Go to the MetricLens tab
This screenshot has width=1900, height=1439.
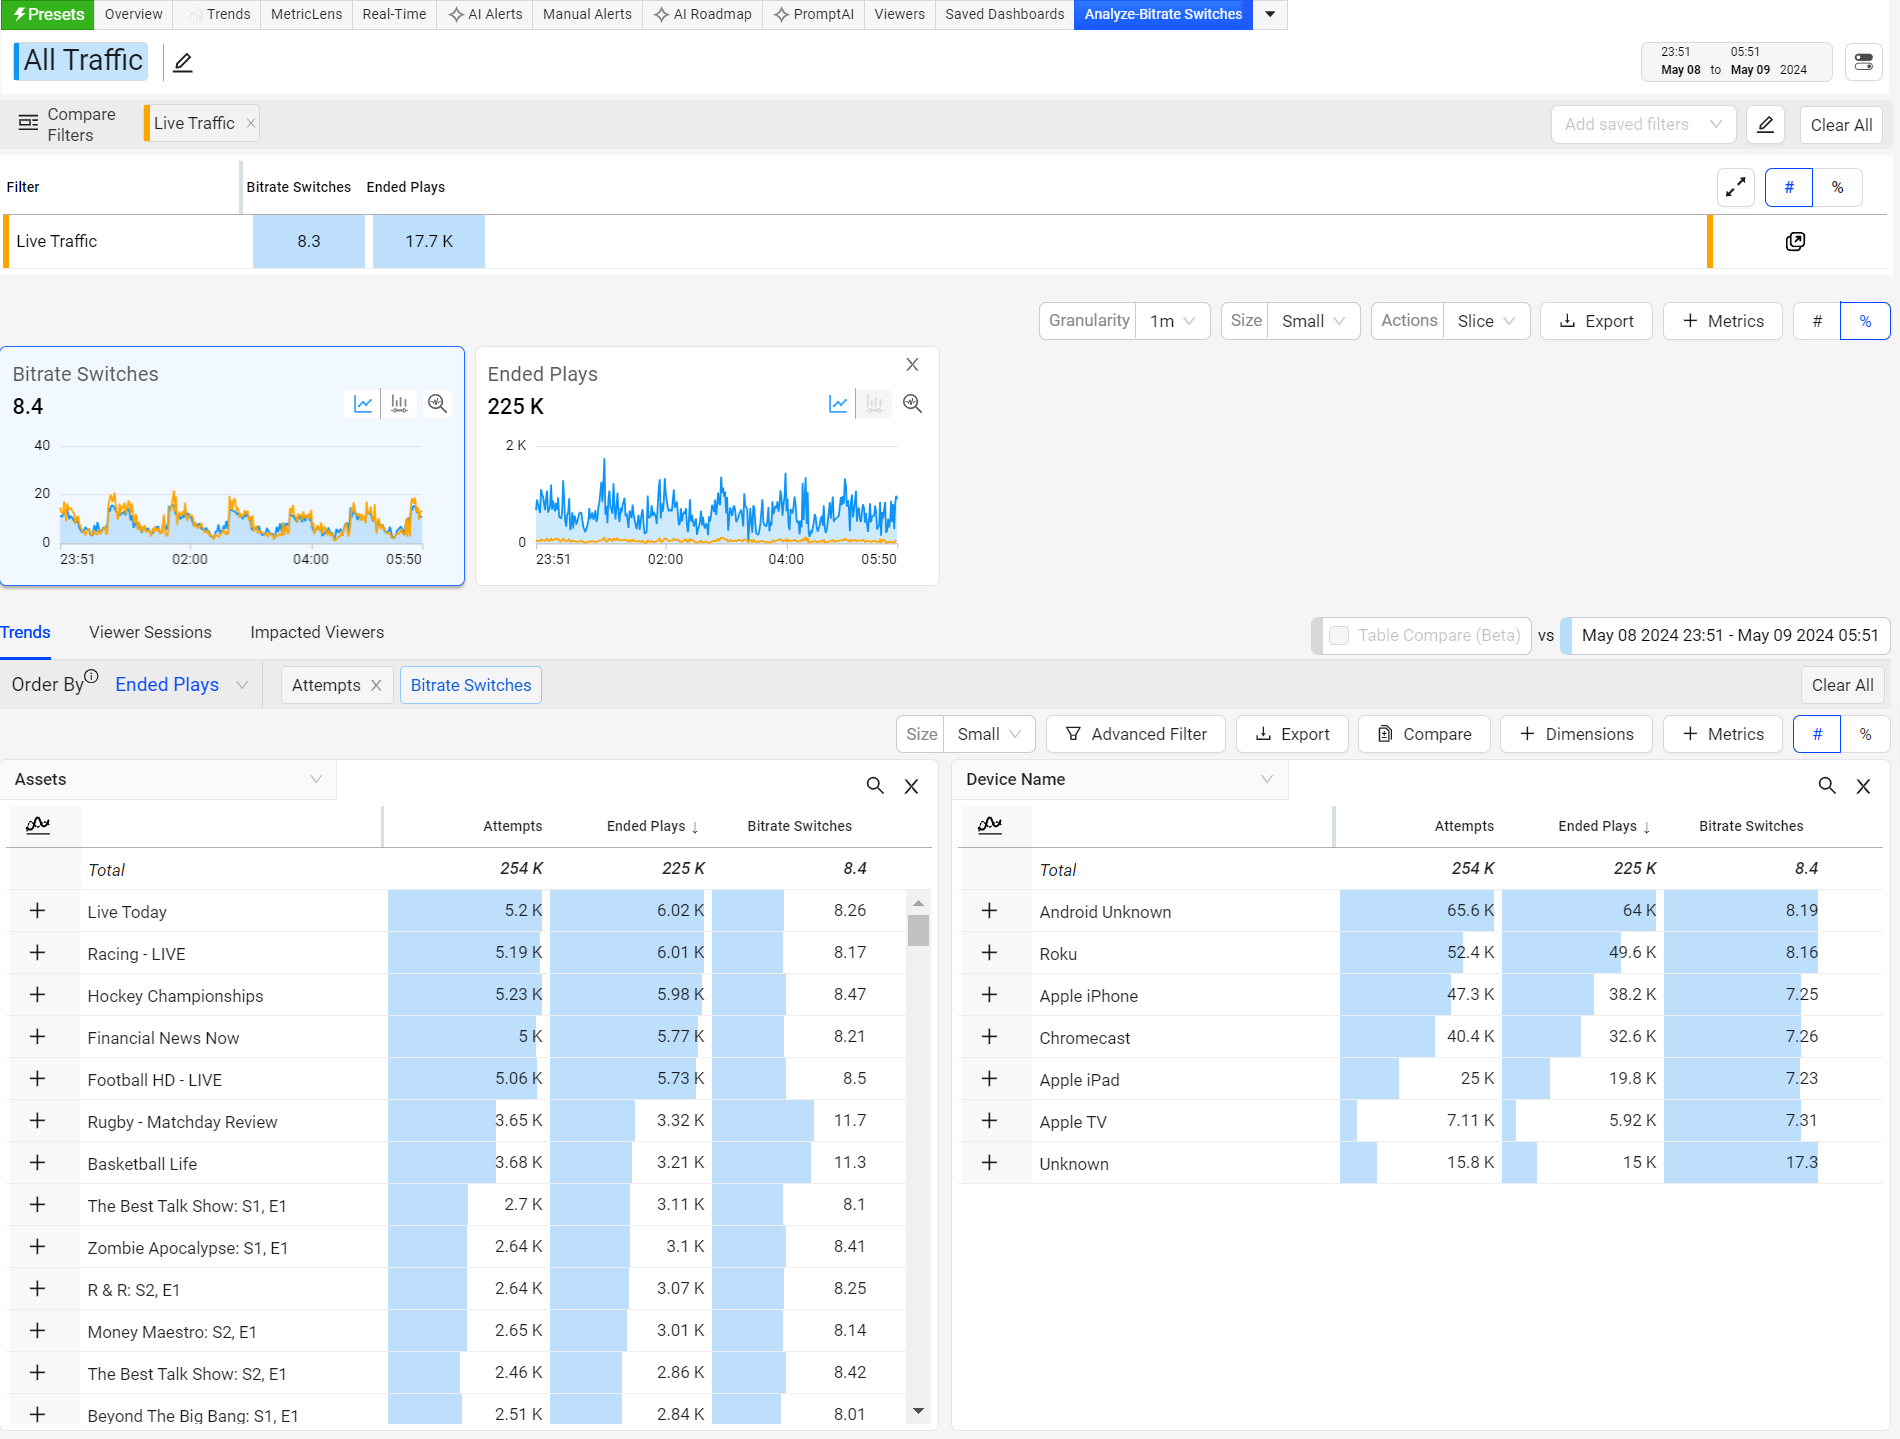coord(306,14)
